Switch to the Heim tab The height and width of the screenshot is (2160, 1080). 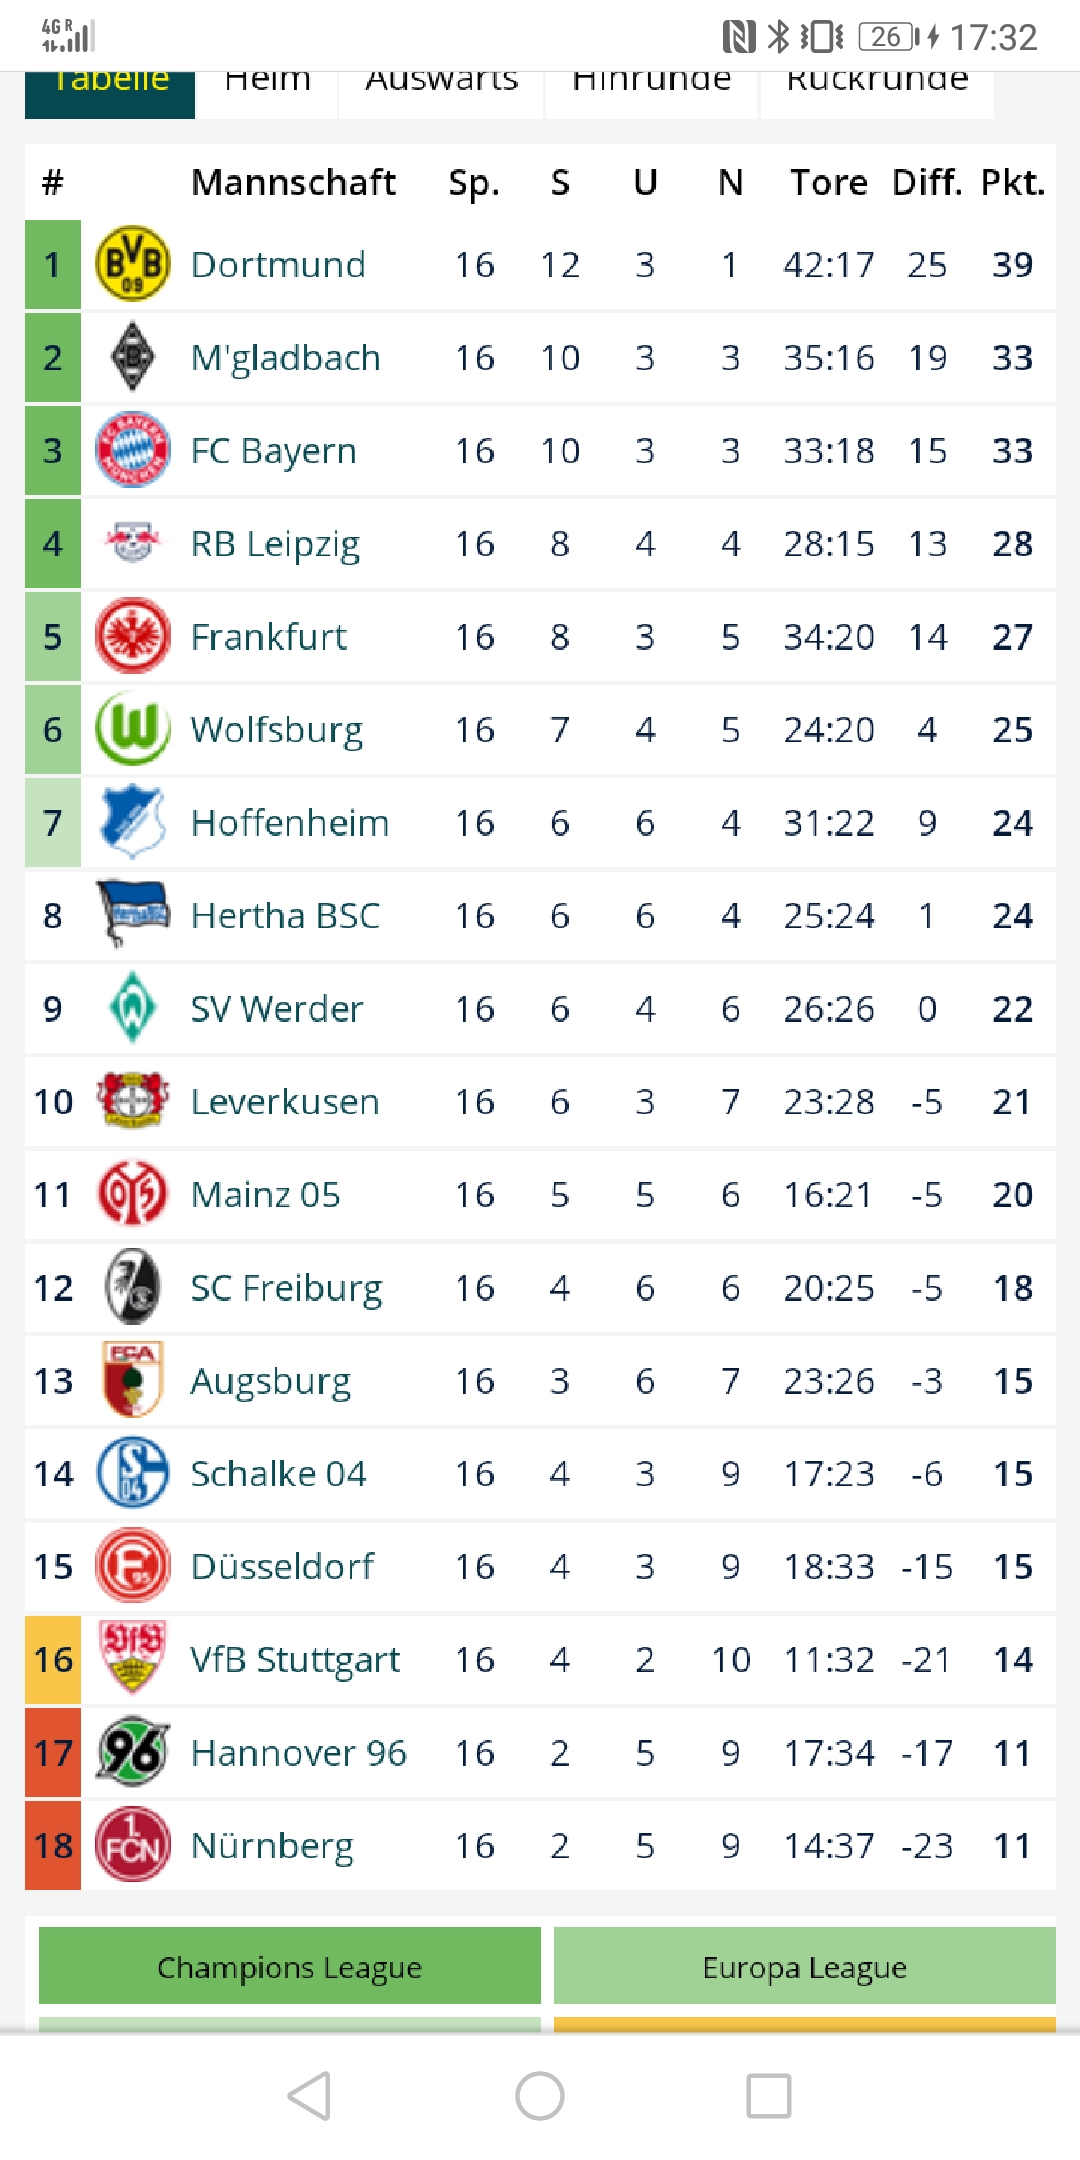pos(267,84)
